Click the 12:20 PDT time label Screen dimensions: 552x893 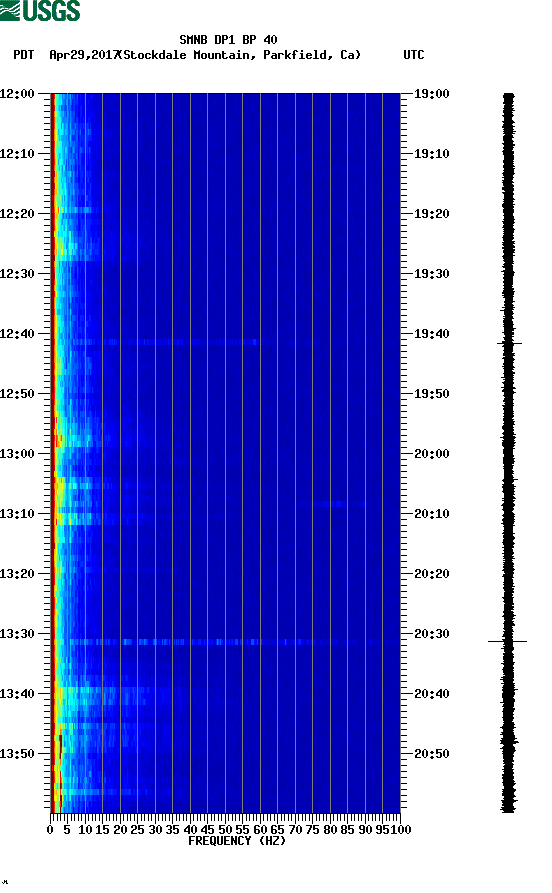tap(18, 214)
